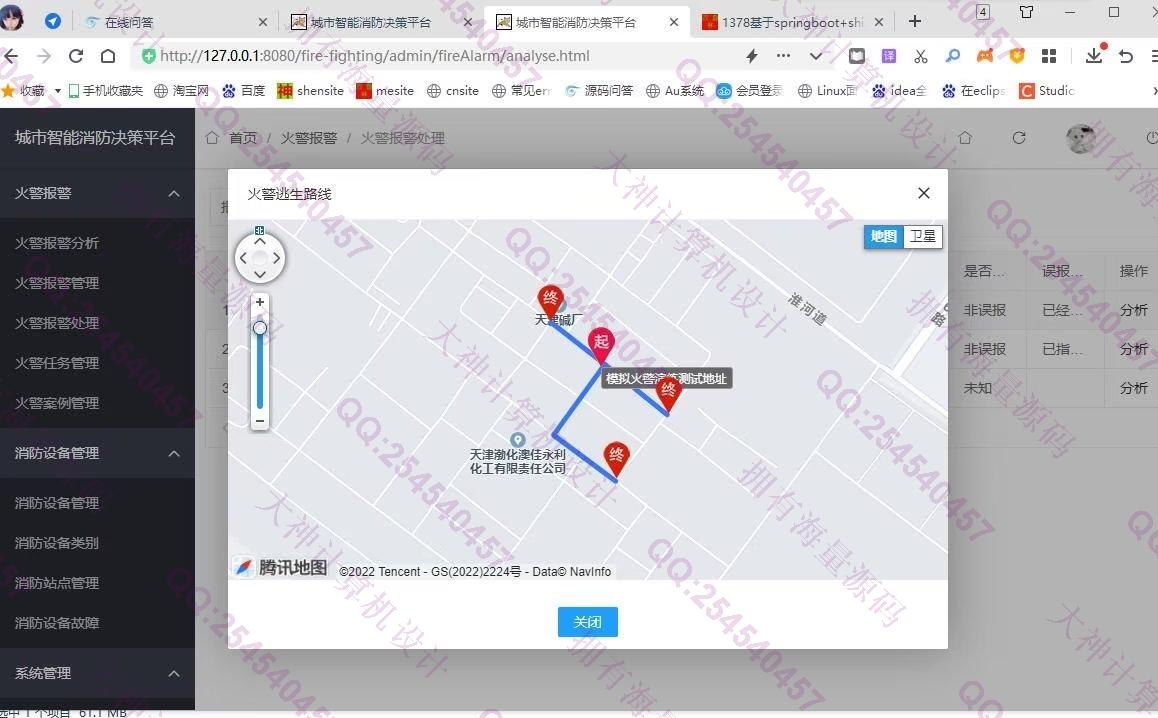Click 分析 in the 未知 table row

coord(1133,388)
